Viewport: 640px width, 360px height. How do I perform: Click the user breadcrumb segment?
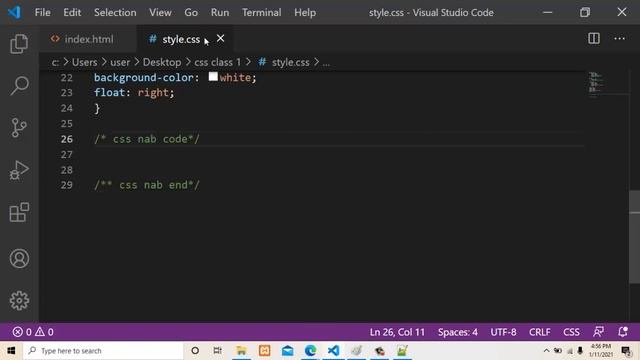tap(120, 62)
